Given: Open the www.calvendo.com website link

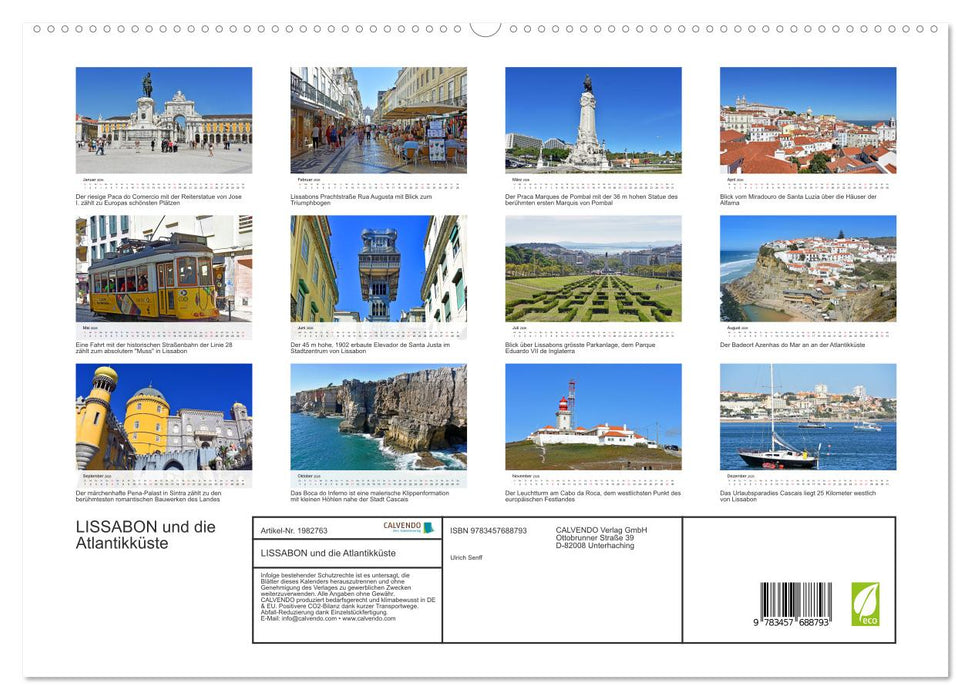Looking at the screenshot, I should 369,616.
